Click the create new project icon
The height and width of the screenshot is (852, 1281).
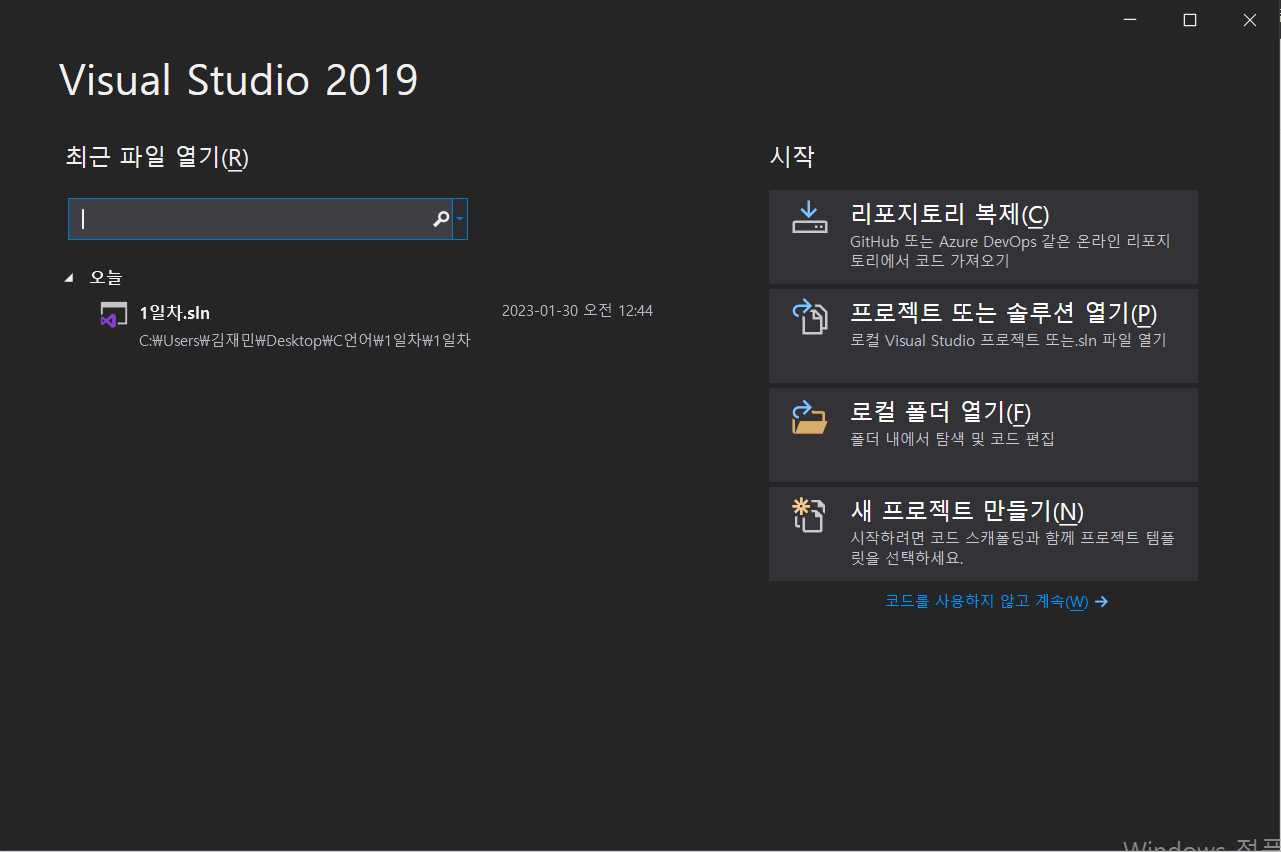(x=809, y=515)
